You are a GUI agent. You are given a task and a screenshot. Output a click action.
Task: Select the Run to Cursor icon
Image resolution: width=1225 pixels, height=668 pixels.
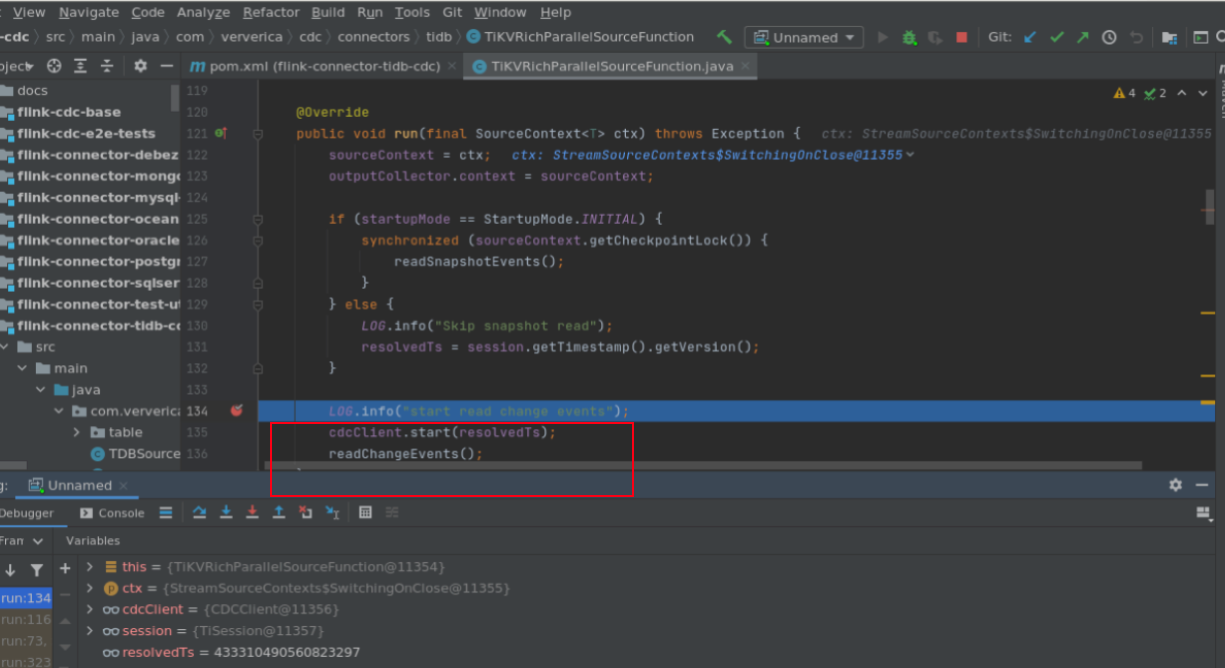[x=332, y=512]
